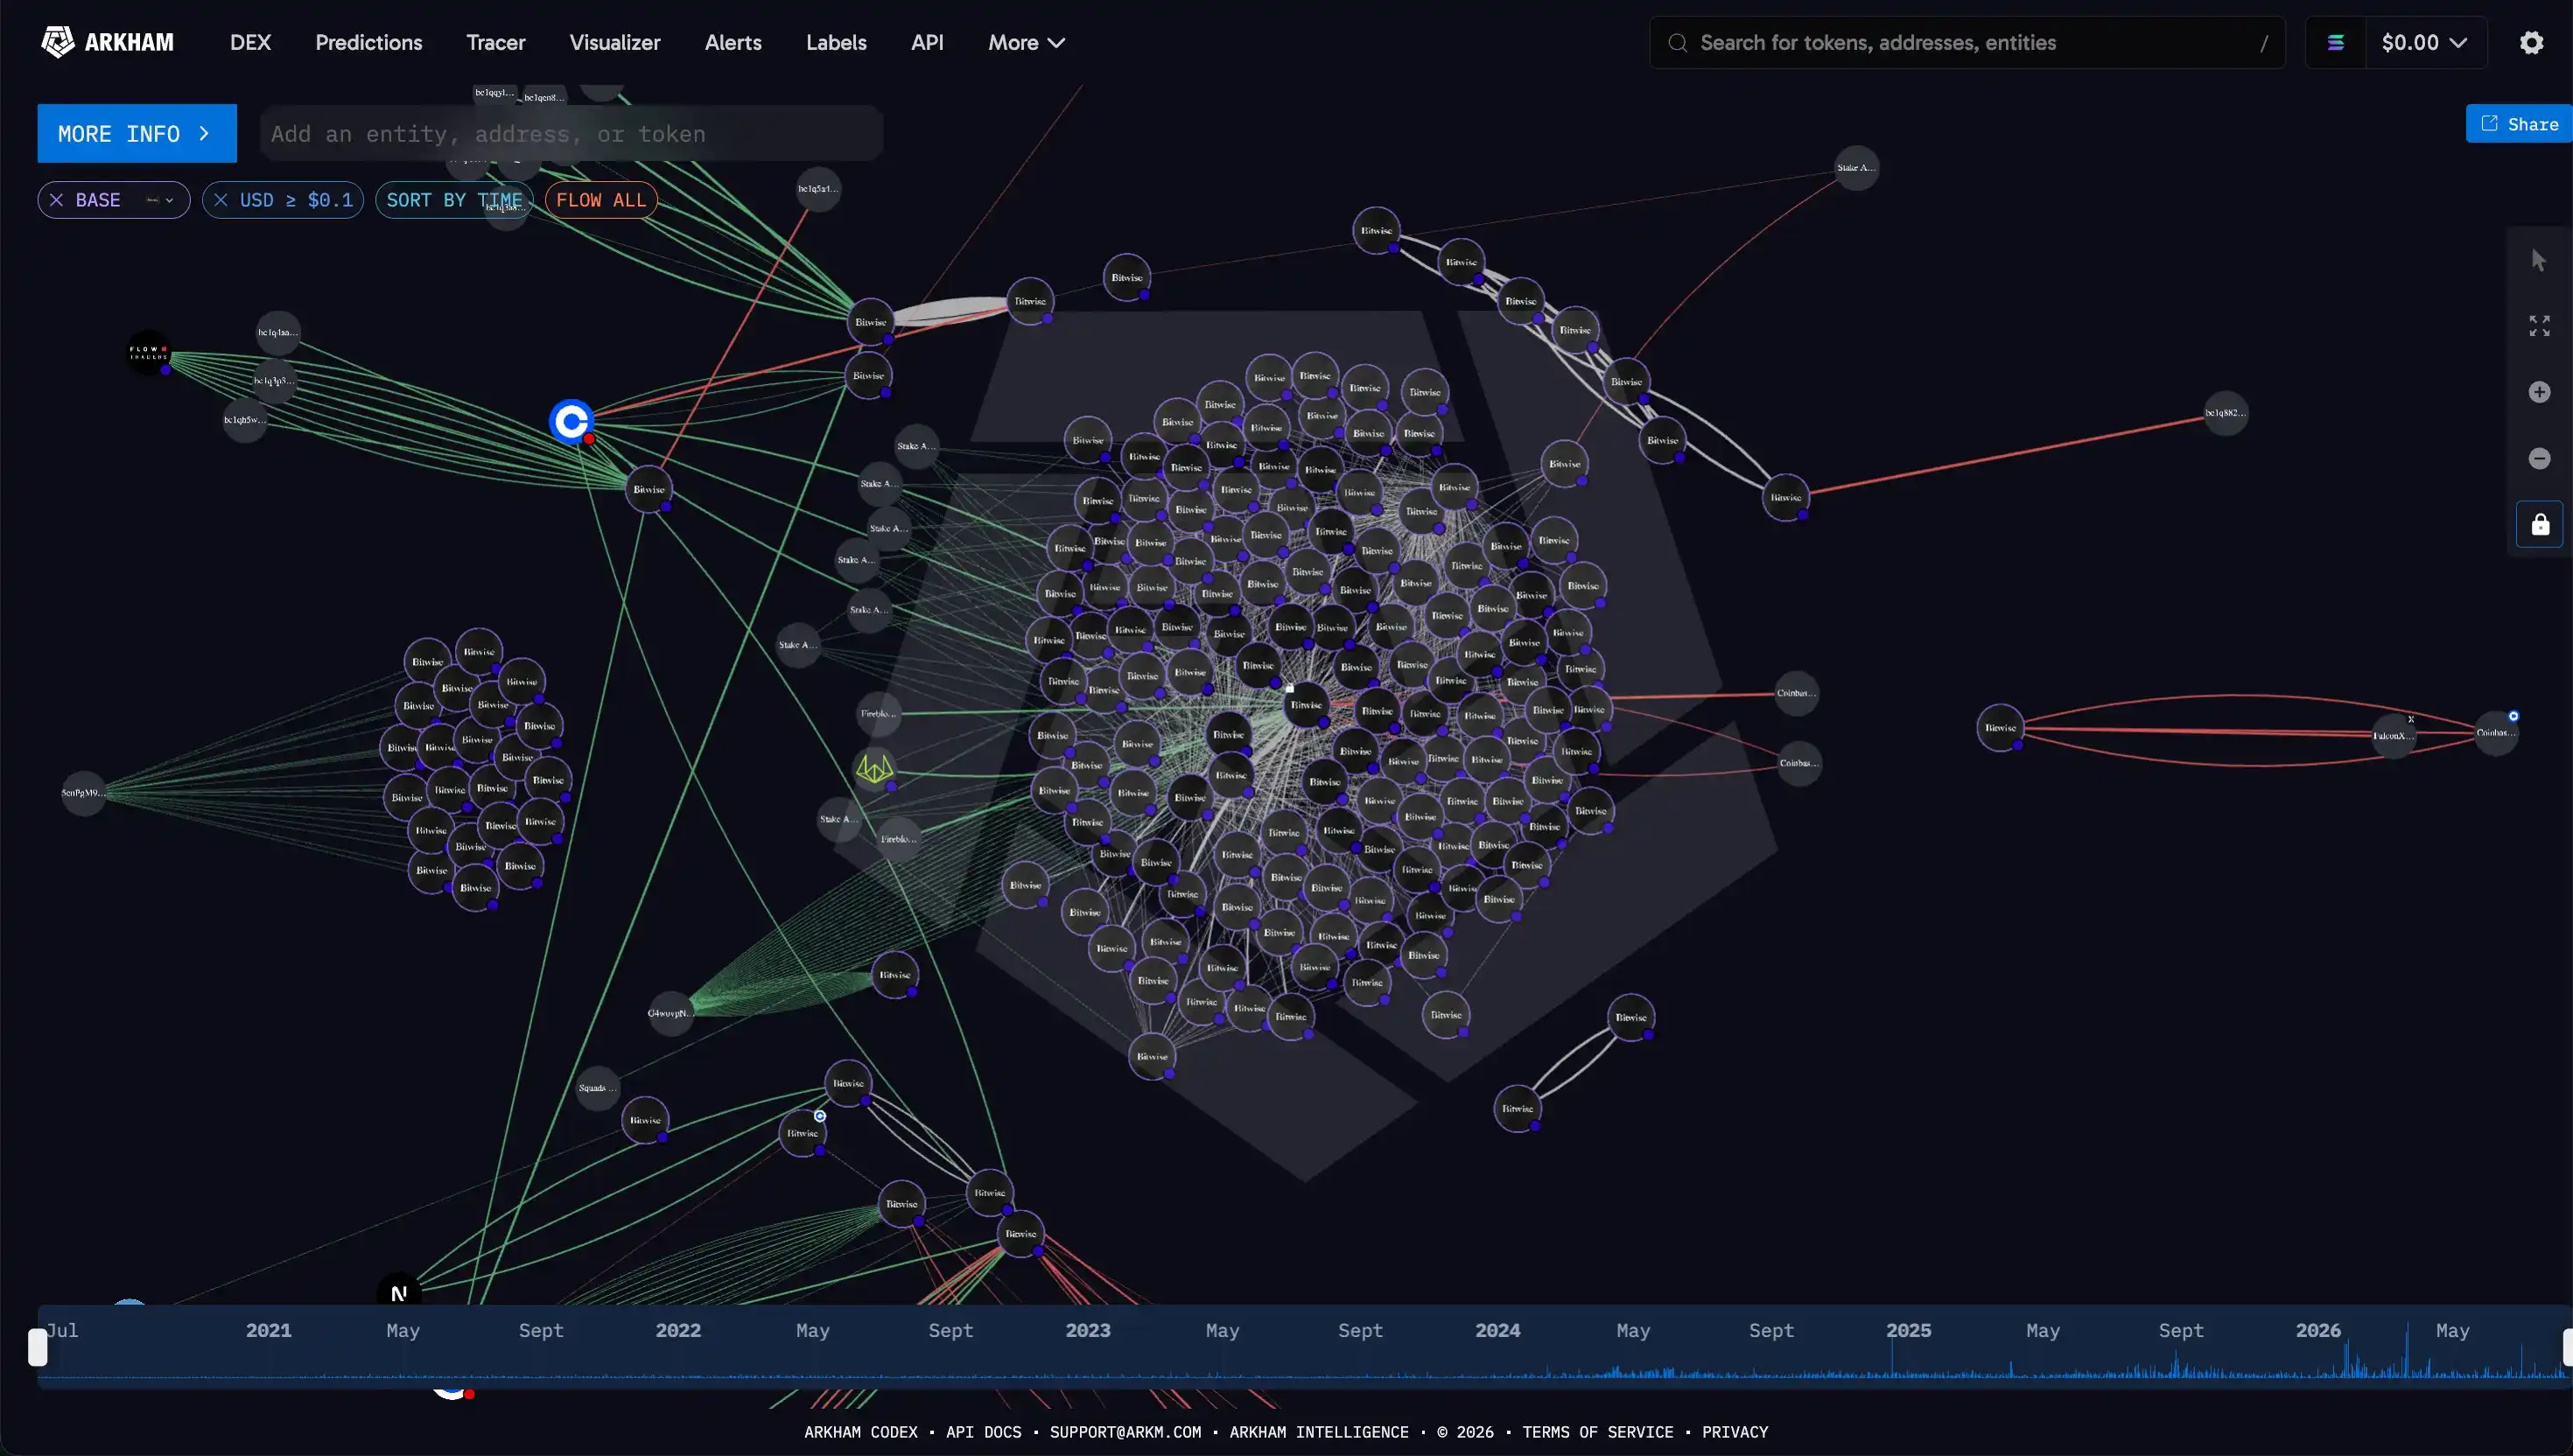Image resolution: width=2573 pixels, height=1456 pixels.
Task: Click the Arkham logo in header
Action: [x=107, y=42]
